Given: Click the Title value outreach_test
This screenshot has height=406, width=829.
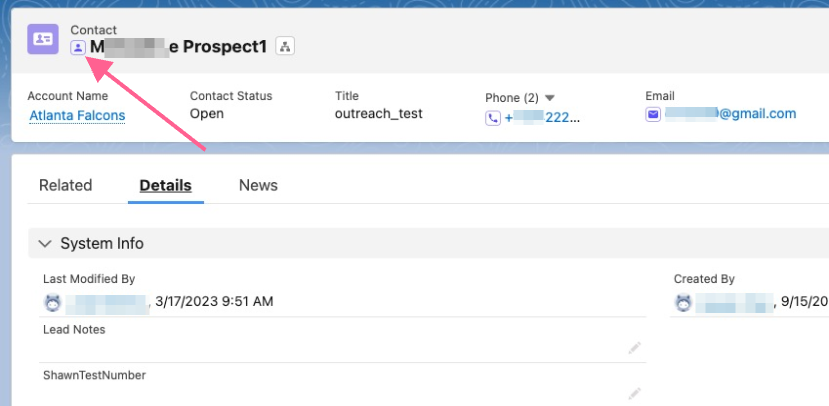Looking at the screenshot, I should click(x=379, y=114).
